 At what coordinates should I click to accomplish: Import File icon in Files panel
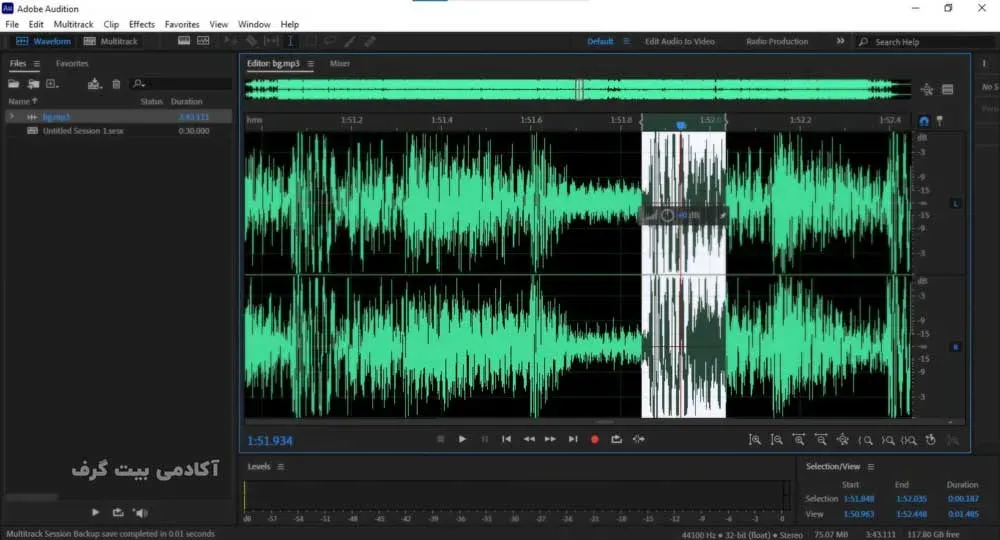click(33, 84)
